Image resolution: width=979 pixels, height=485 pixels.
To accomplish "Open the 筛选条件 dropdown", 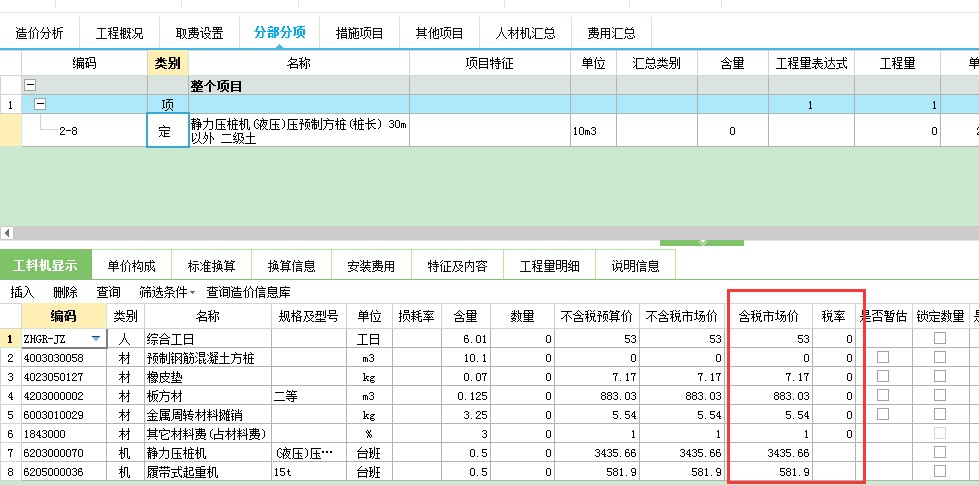I will (168, 292).
